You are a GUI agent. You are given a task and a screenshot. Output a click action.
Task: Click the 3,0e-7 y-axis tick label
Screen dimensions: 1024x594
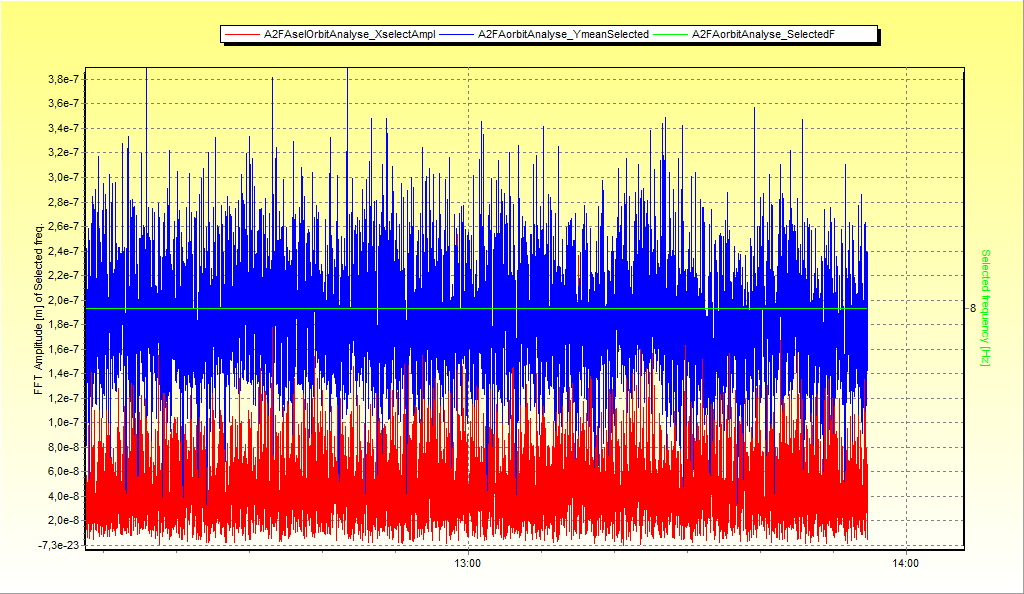pyautogui.click(x=64, y=178)
